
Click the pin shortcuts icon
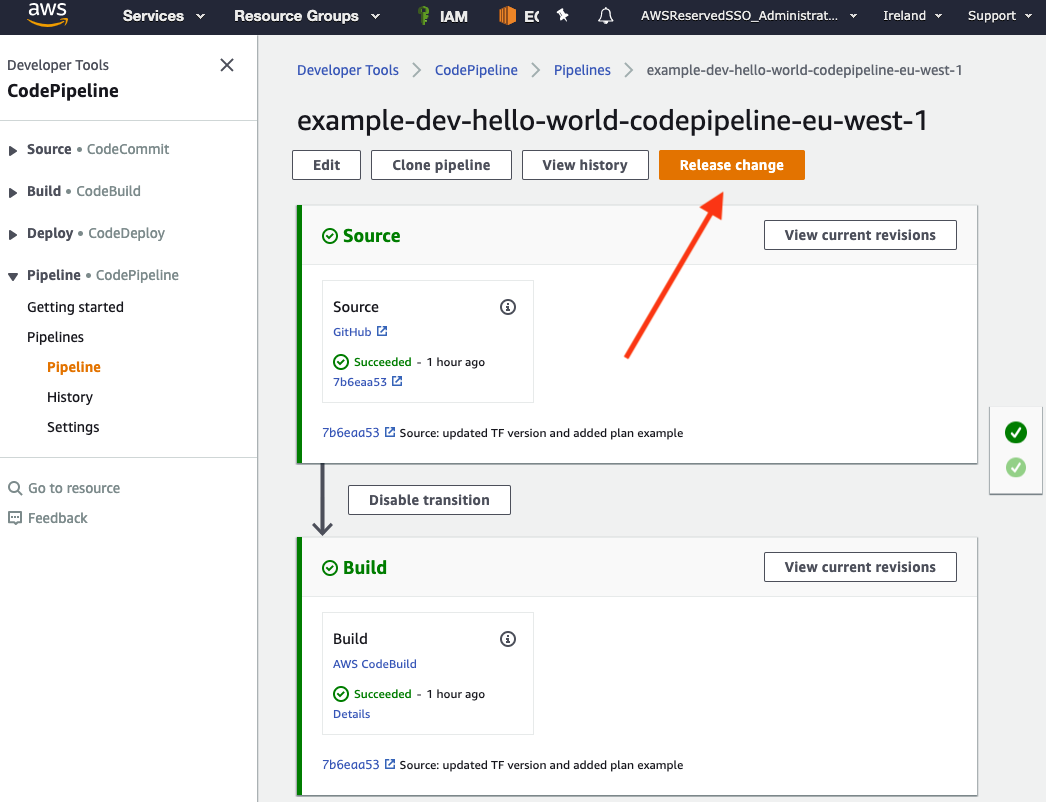(563, 15)
